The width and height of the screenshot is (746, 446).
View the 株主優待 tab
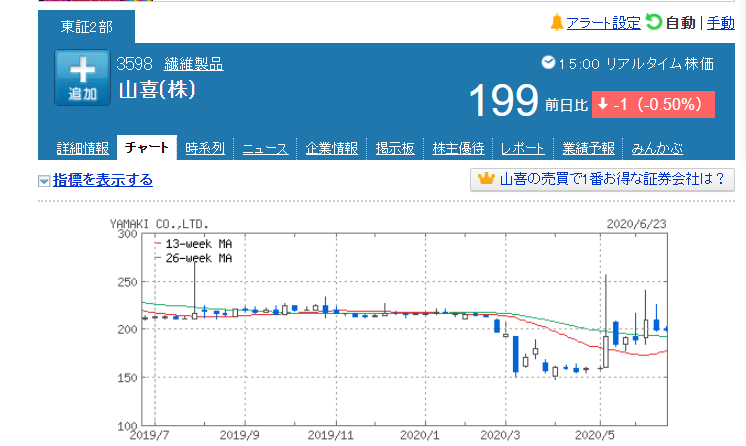458,149
